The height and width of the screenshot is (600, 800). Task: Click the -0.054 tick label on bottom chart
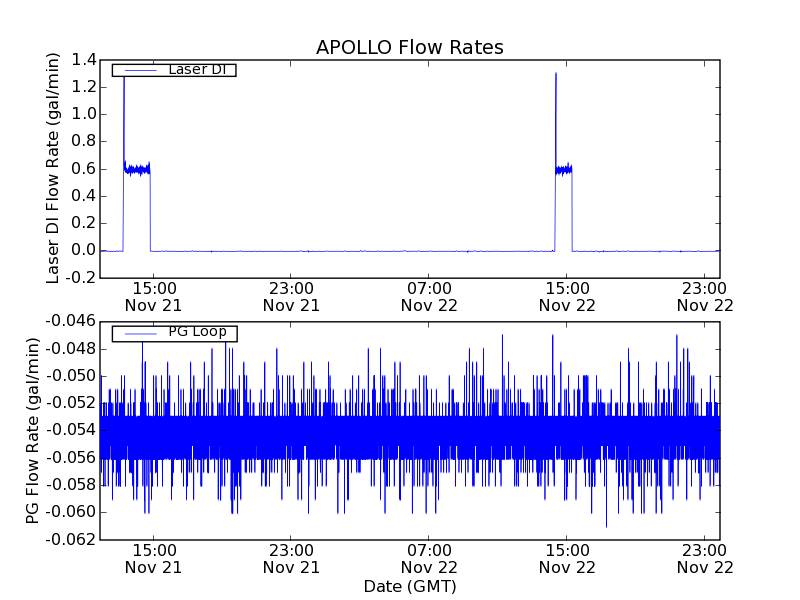70,430
